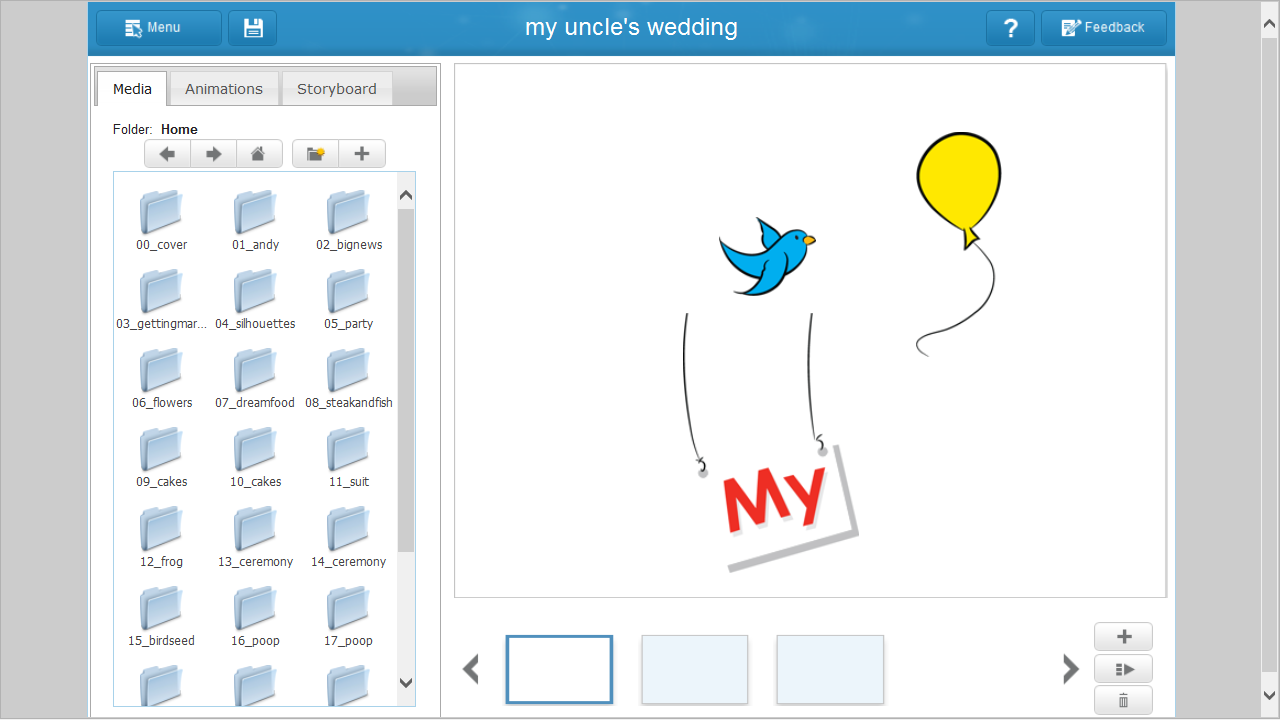Create a new folder with the folder icon
Image resolution: width=1280 pixels, height=720 pixels.
tap(316, 154)
